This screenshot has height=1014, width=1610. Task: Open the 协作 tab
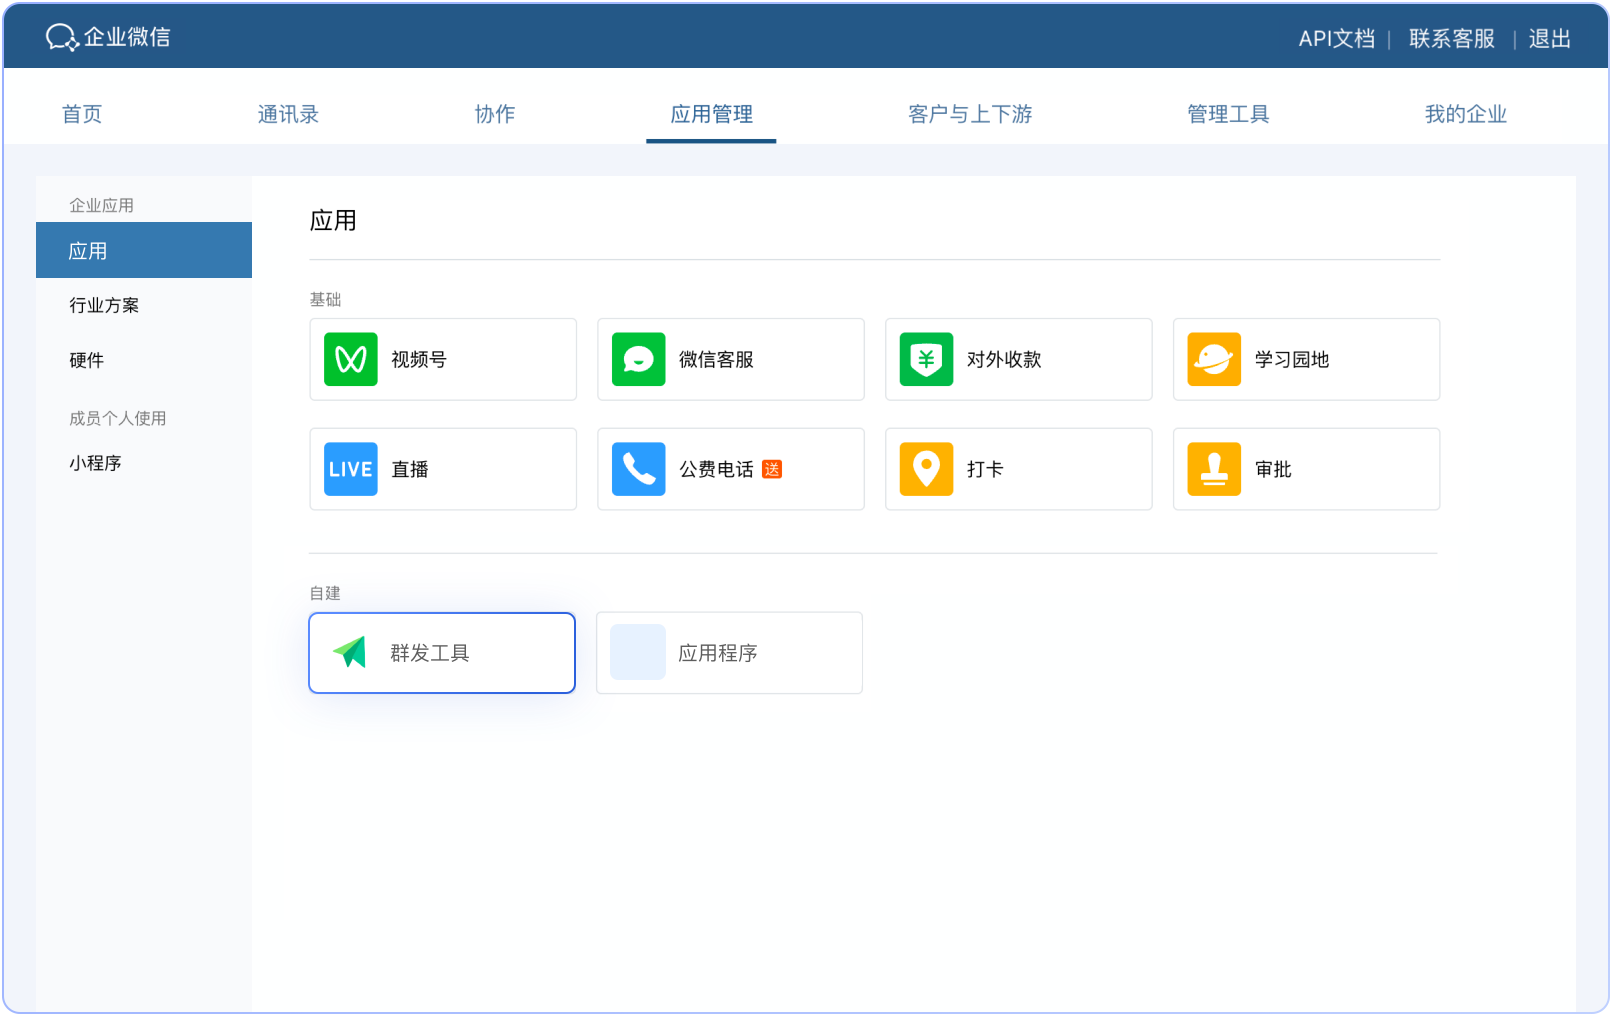click(495, 114)
